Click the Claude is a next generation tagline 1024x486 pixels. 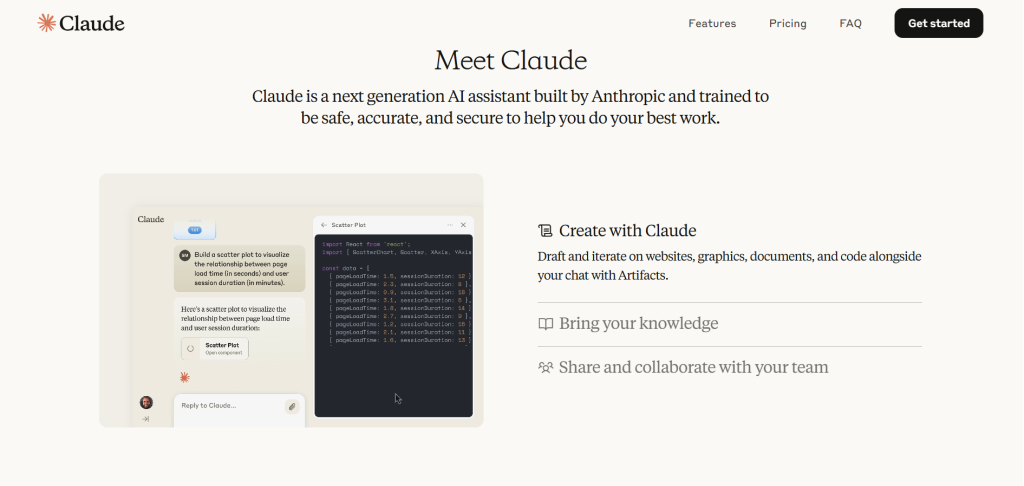(511, 108)
